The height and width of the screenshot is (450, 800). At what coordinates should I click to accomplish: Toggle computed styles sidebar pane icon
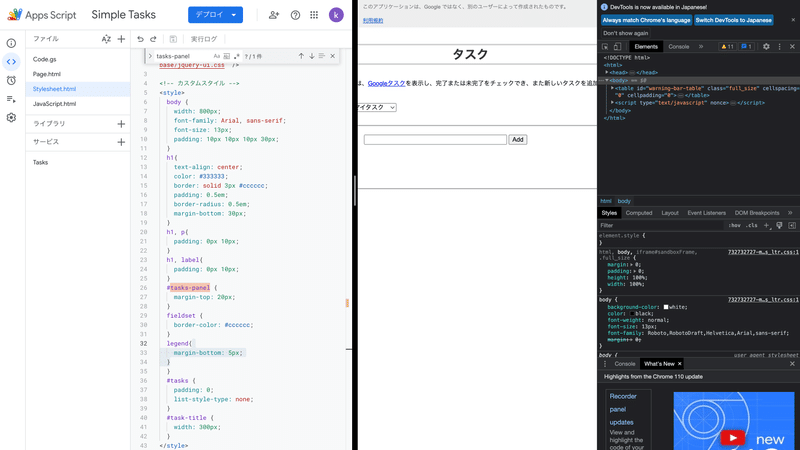tap(792, 226)
